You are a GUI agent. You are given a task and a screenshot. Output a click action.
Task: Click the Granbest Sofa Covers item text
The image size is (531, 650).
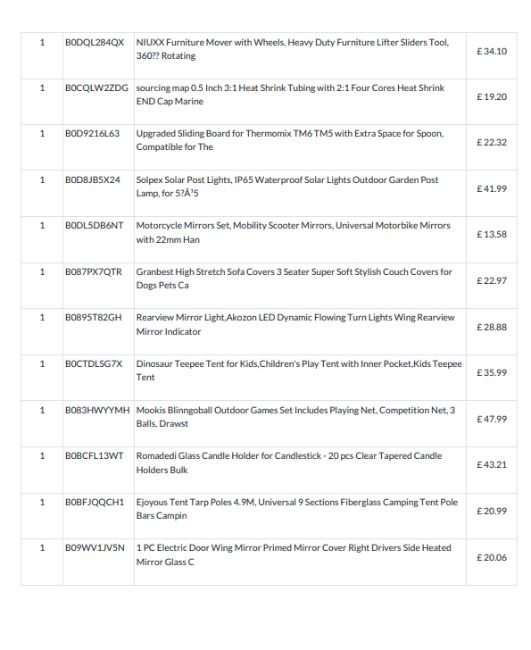coord(294,279)
